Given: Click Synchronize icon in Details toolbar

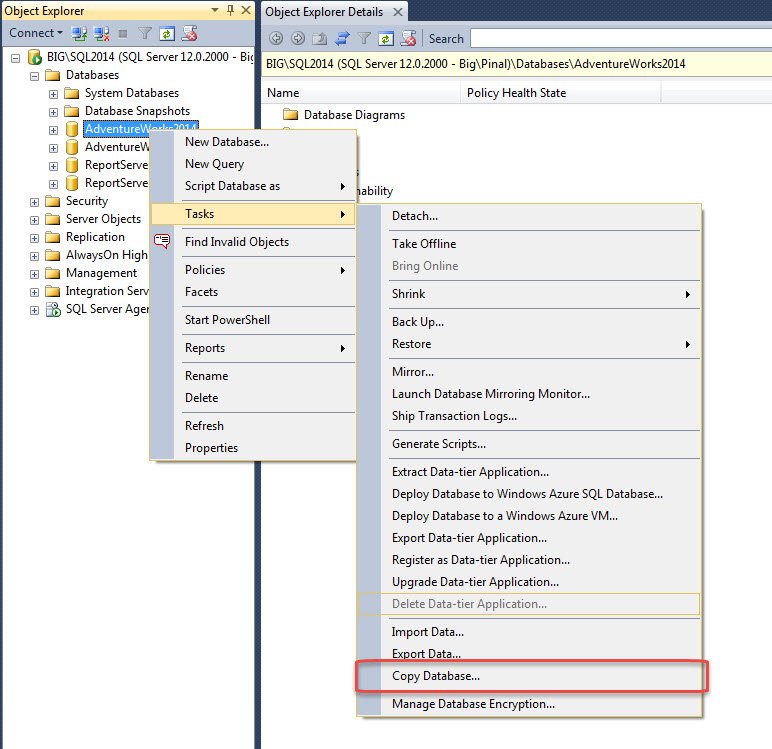Looking at the screenshot, I should 342,38.
